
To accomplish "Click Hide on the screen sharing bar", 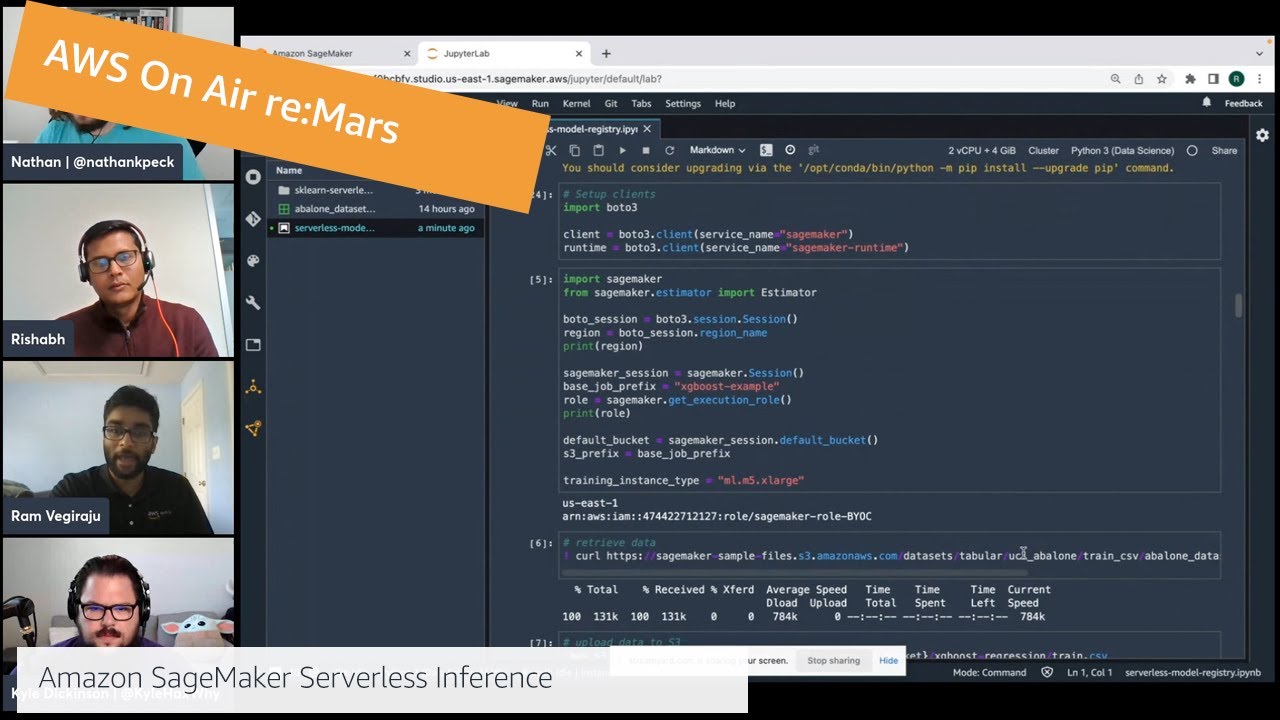I will tap(888, 661).
